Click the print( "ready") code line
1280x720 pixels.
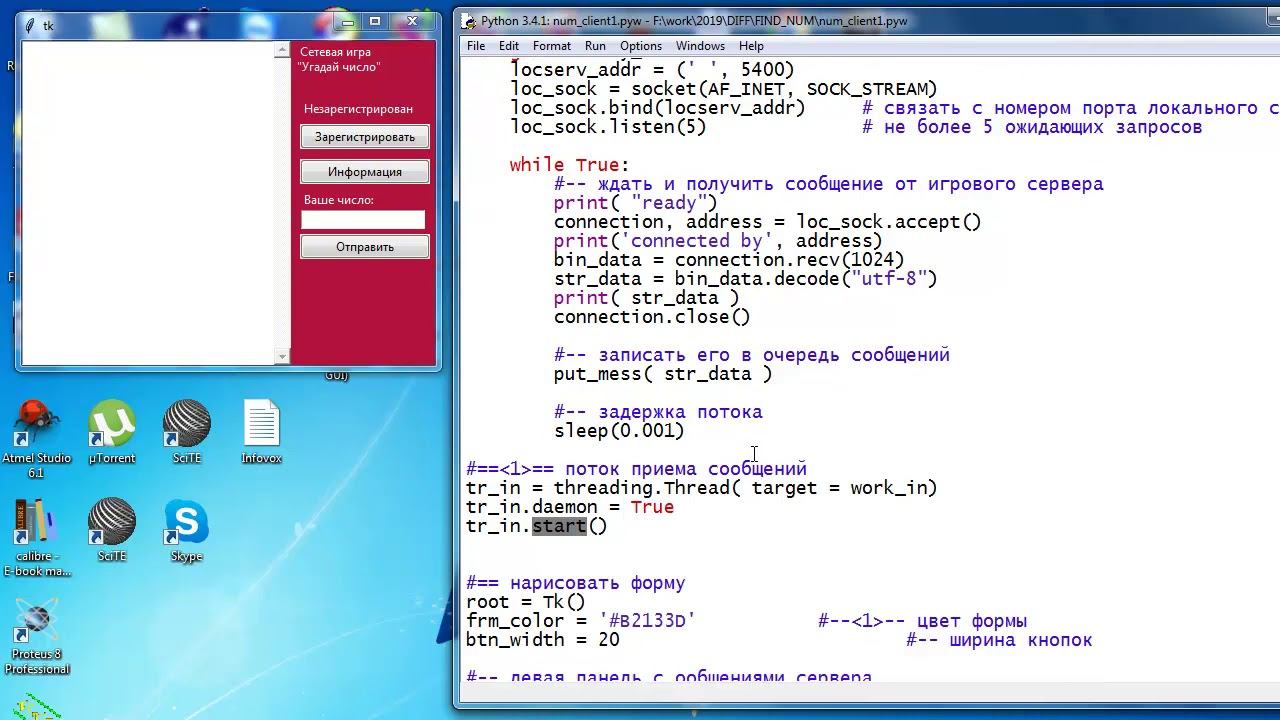click(636, 203)
